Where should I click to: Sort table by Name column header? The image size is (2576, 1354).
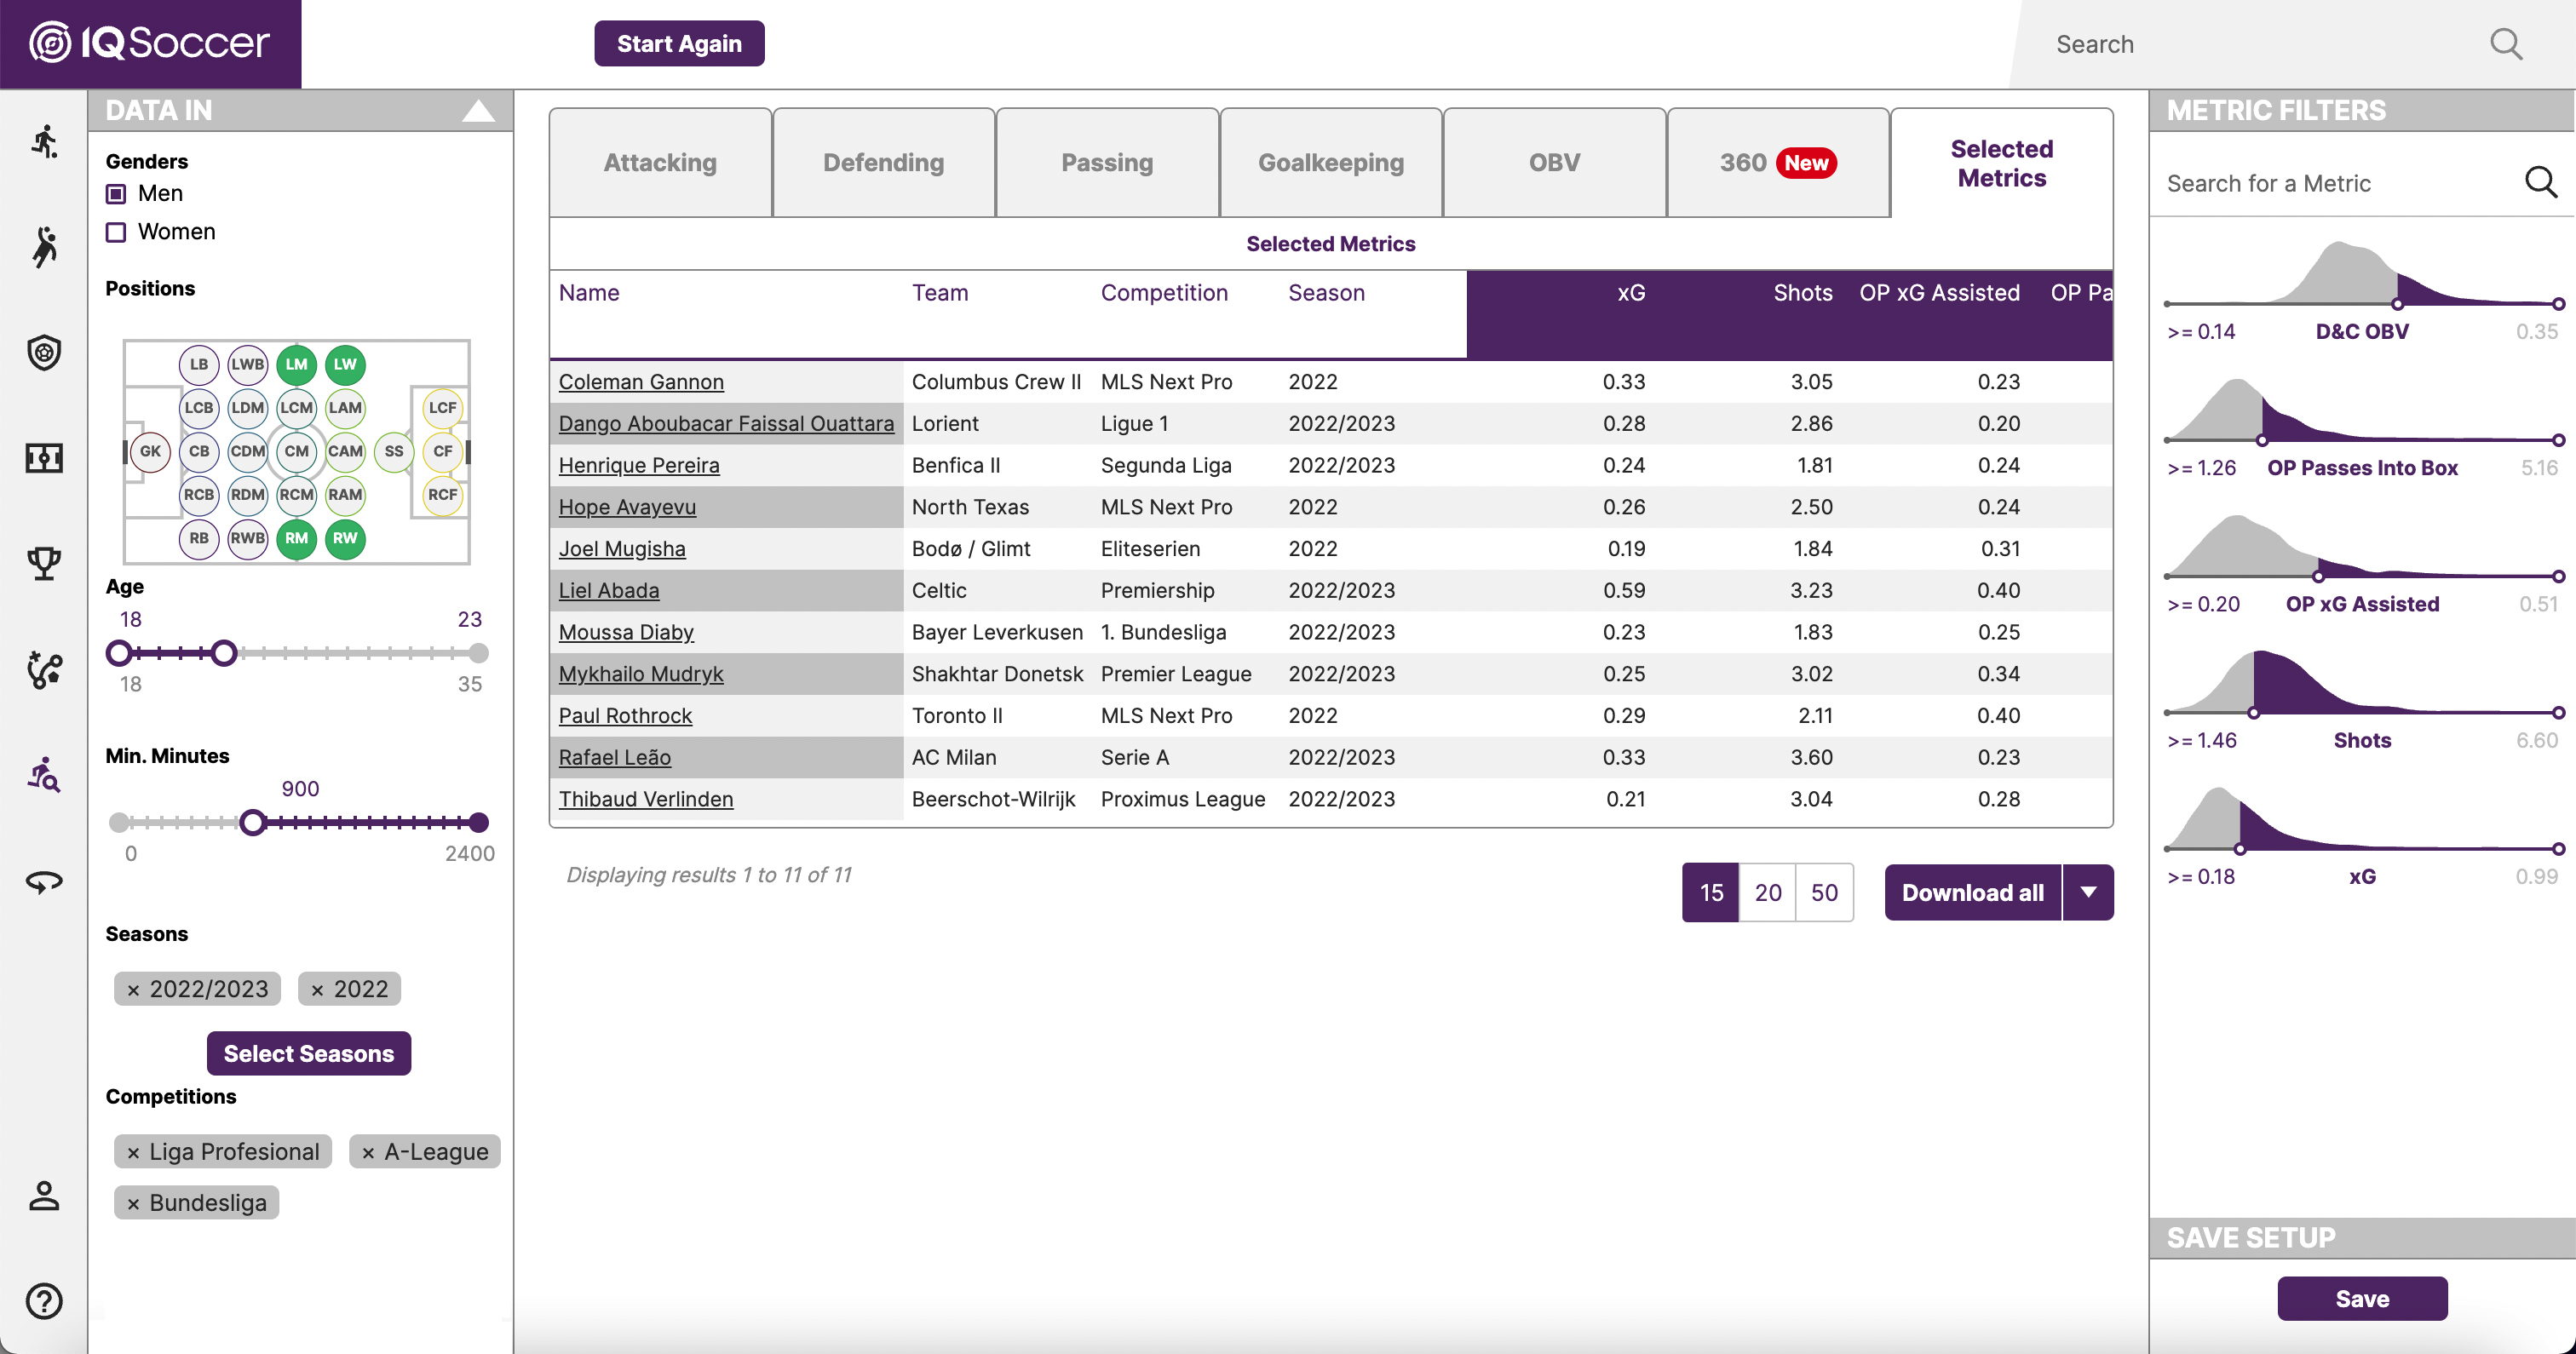tap(589, 293)
